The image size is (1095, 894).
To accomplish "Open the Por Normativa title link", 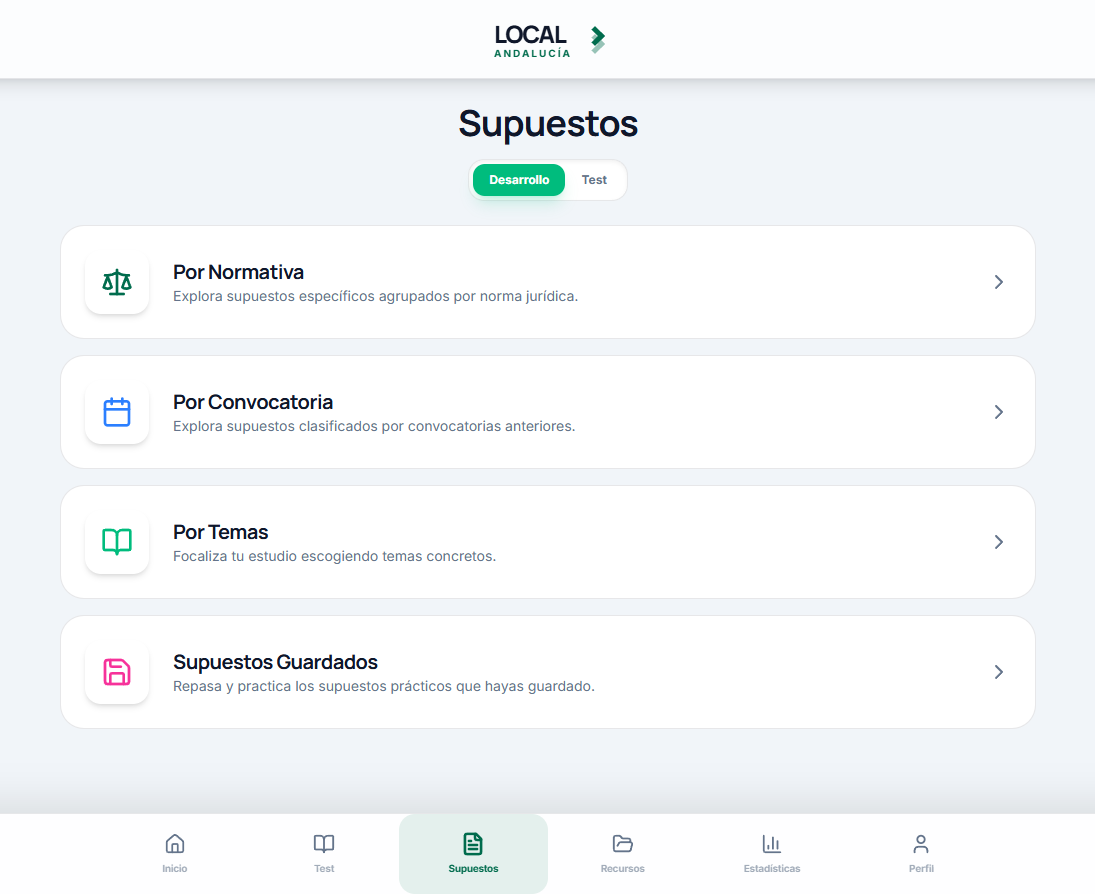I will [x=238, y=272].
